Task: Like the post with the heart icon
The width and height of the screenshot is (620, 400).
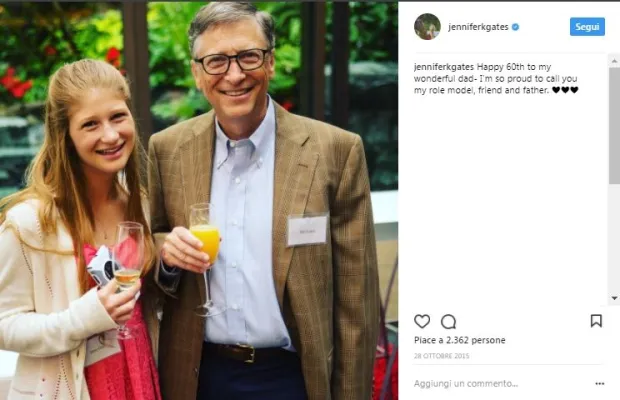Action: [x=422, y=321]
